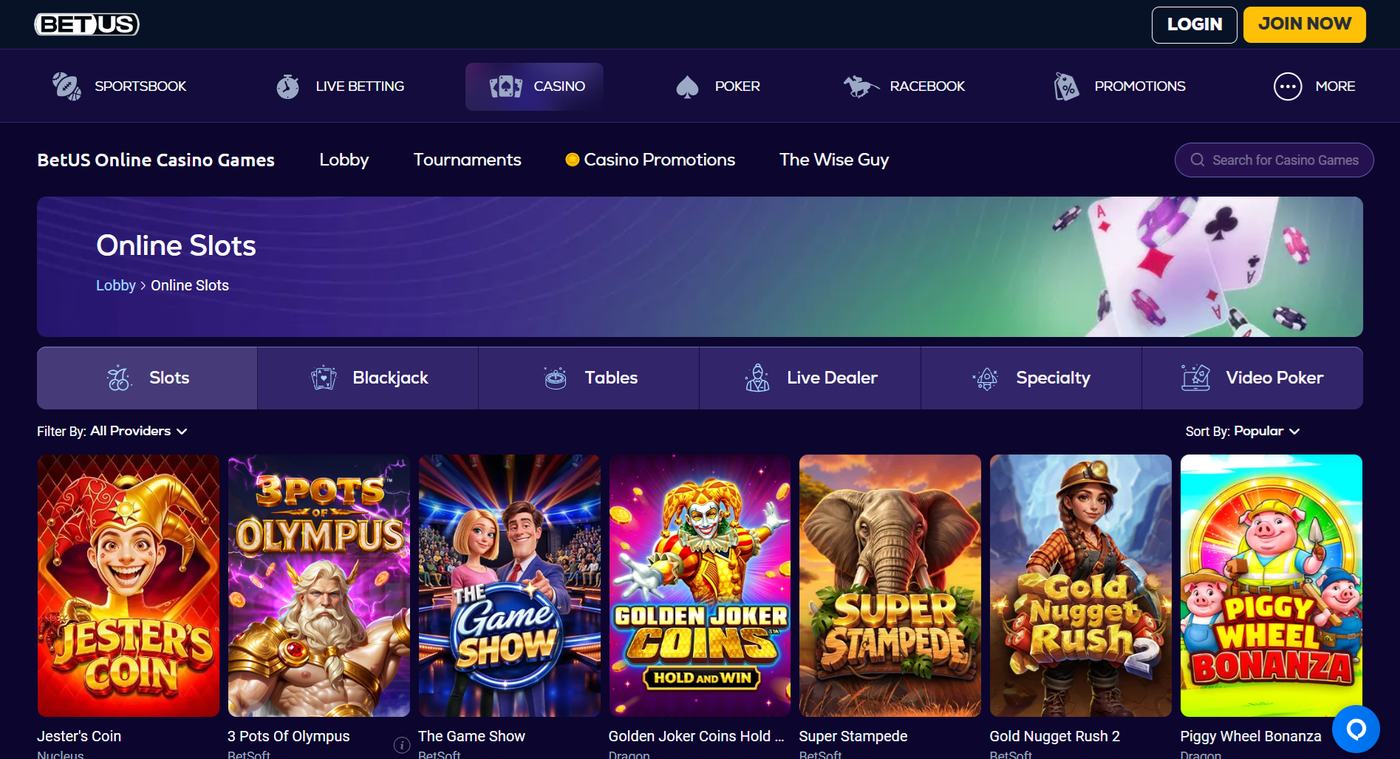Click the Live Betting stopwatch icon
Image resolution: width=1400 pixels, height=759 pixels.
point(288,86)
